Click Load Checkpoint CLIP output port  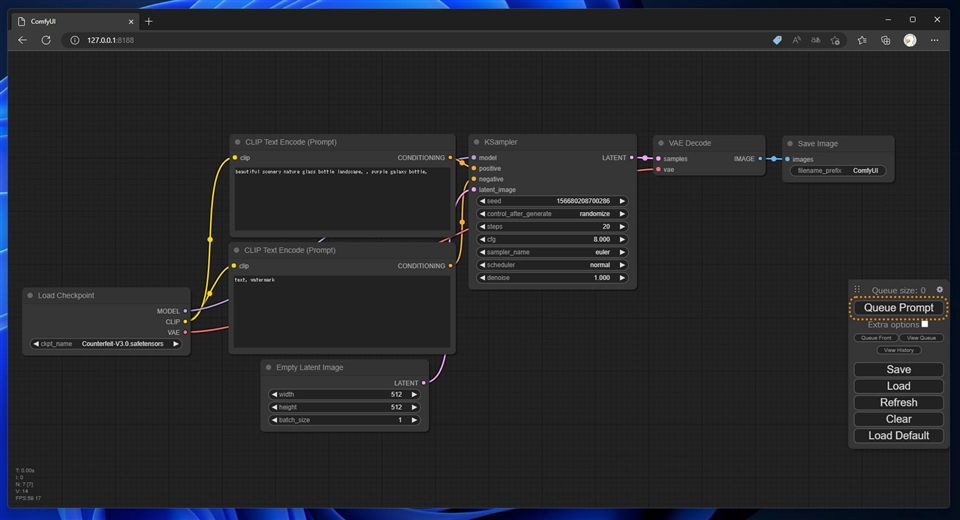[186, 322]
